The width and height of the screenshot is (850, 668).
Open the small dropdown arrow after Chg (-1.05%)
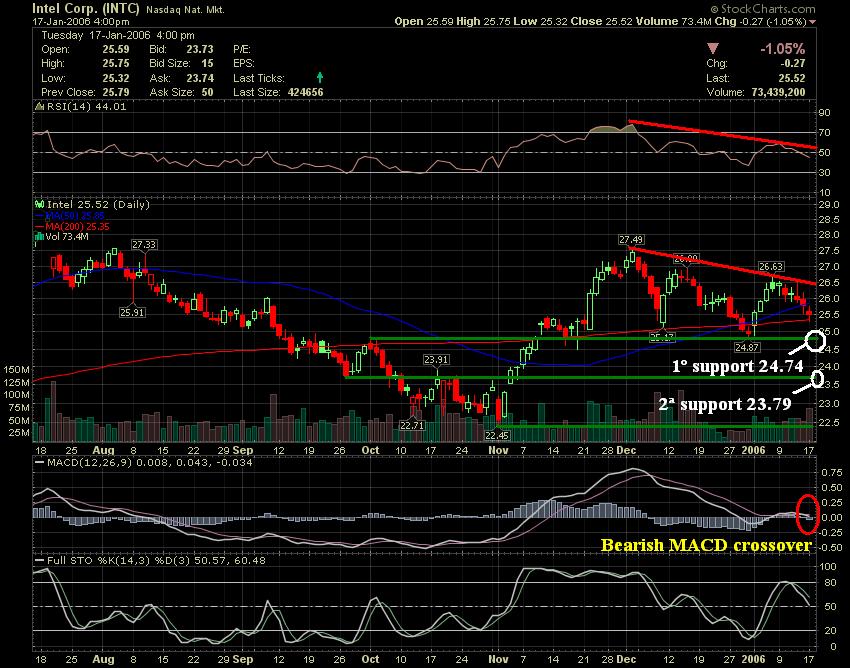(812, 22)
